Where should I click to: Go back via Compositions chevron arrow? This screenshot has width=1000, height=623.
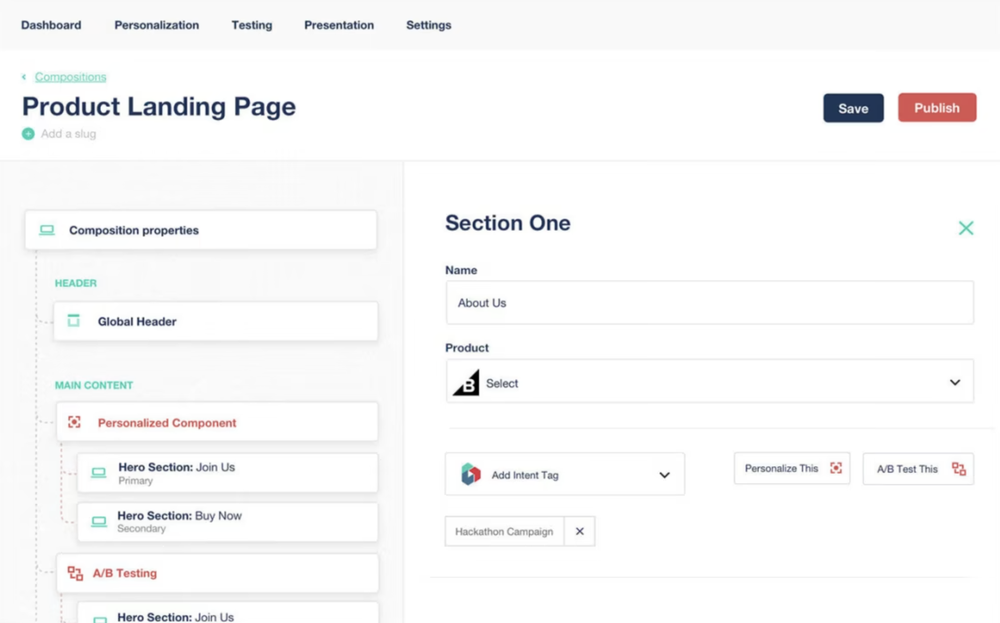coord(24,77)
